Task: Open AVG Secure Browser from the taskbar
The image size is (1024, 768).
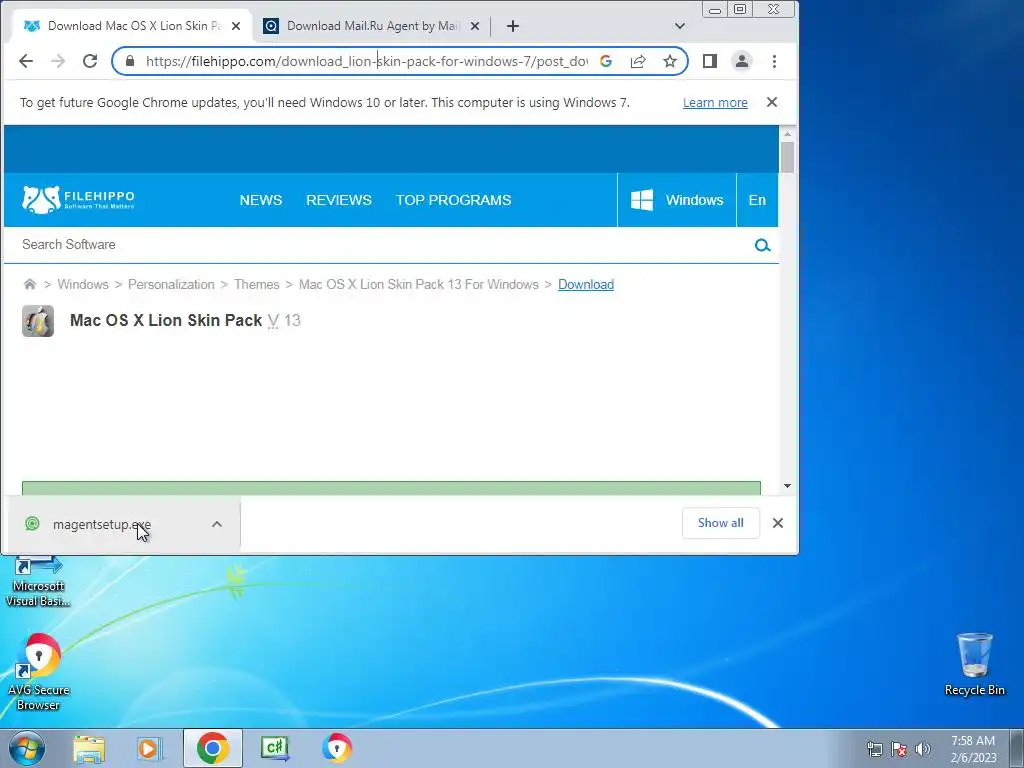Action: 337,748
